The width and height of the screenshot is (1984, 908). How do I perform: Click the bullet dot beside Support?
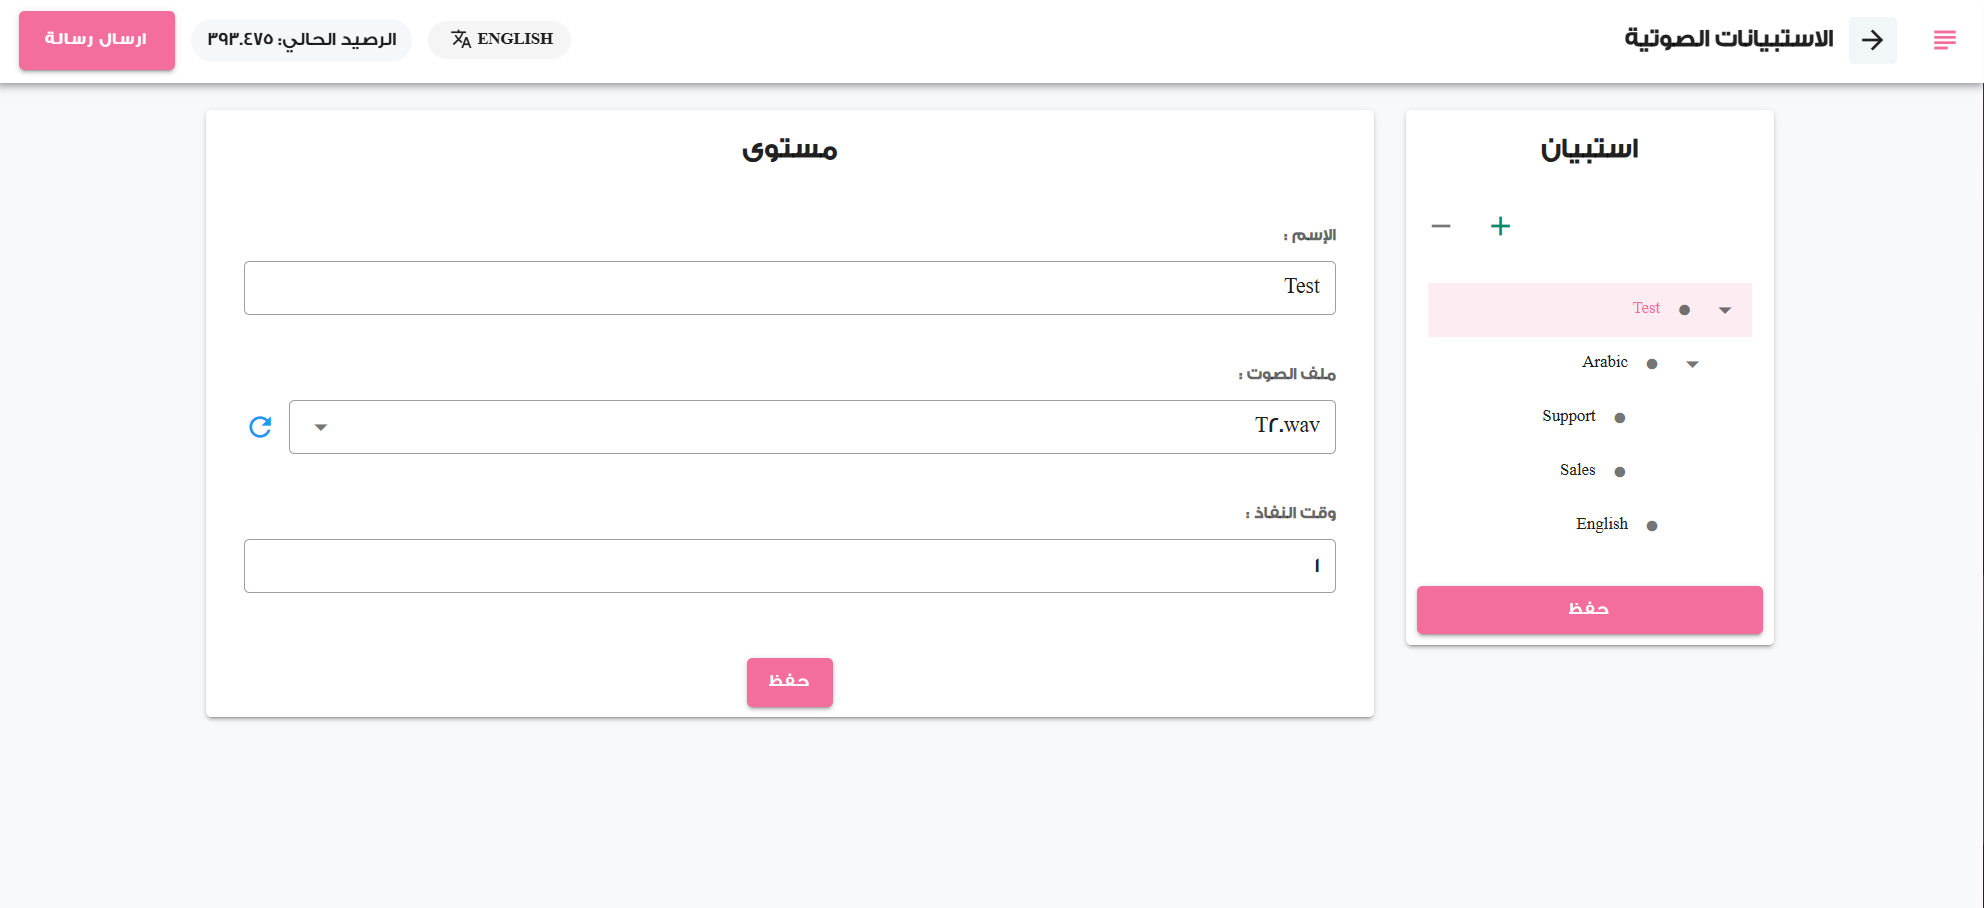point(1620,418)
